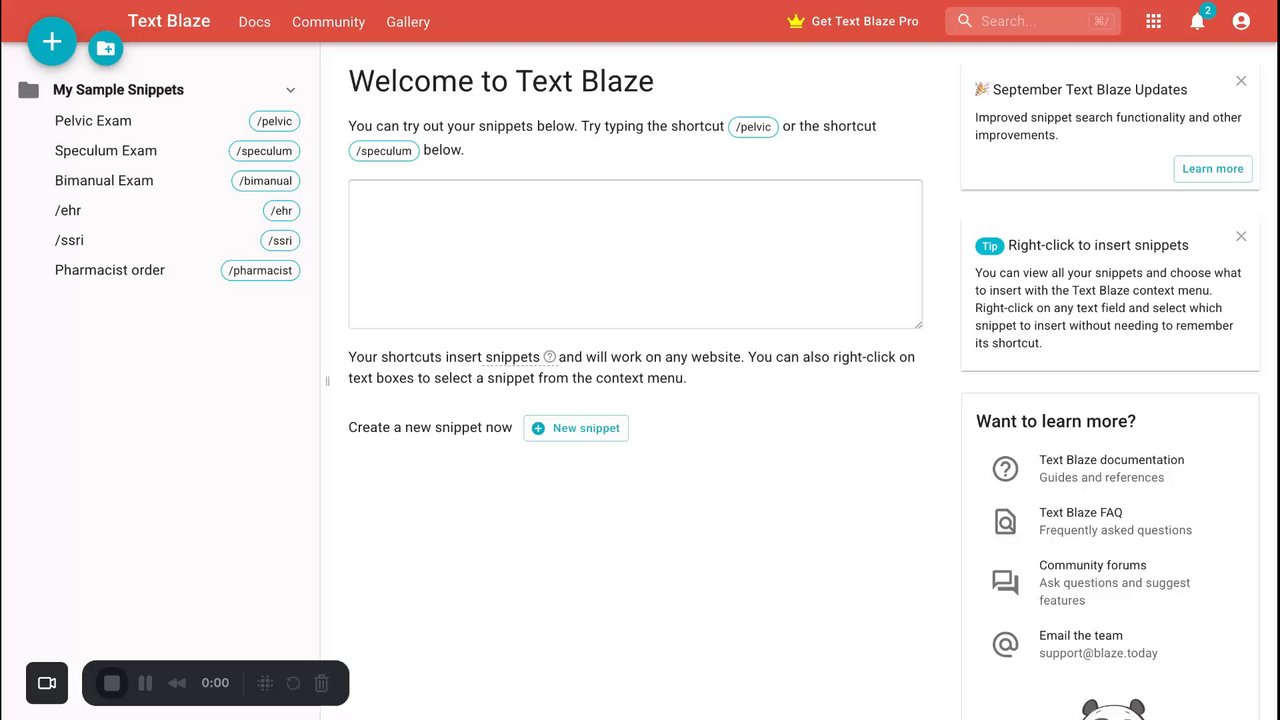The image size is (1280, 720).
Task: Open the user account avatar menu
Action: pos(1241,21)
